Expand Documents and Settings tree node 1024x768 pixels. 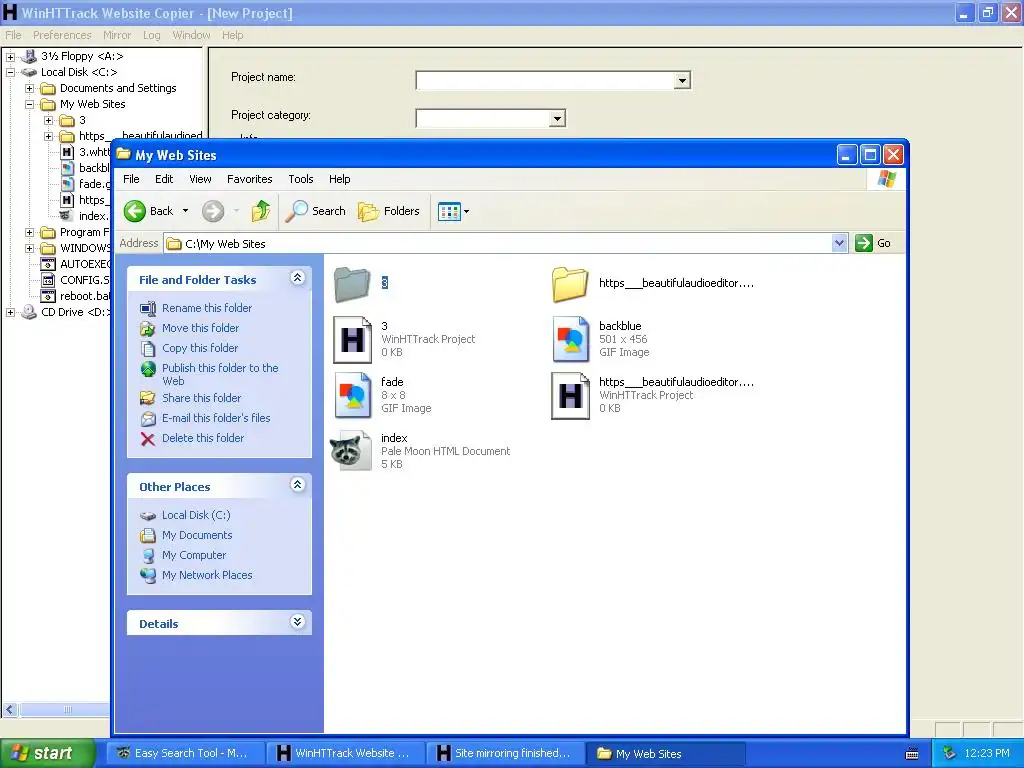click(29, 88)
